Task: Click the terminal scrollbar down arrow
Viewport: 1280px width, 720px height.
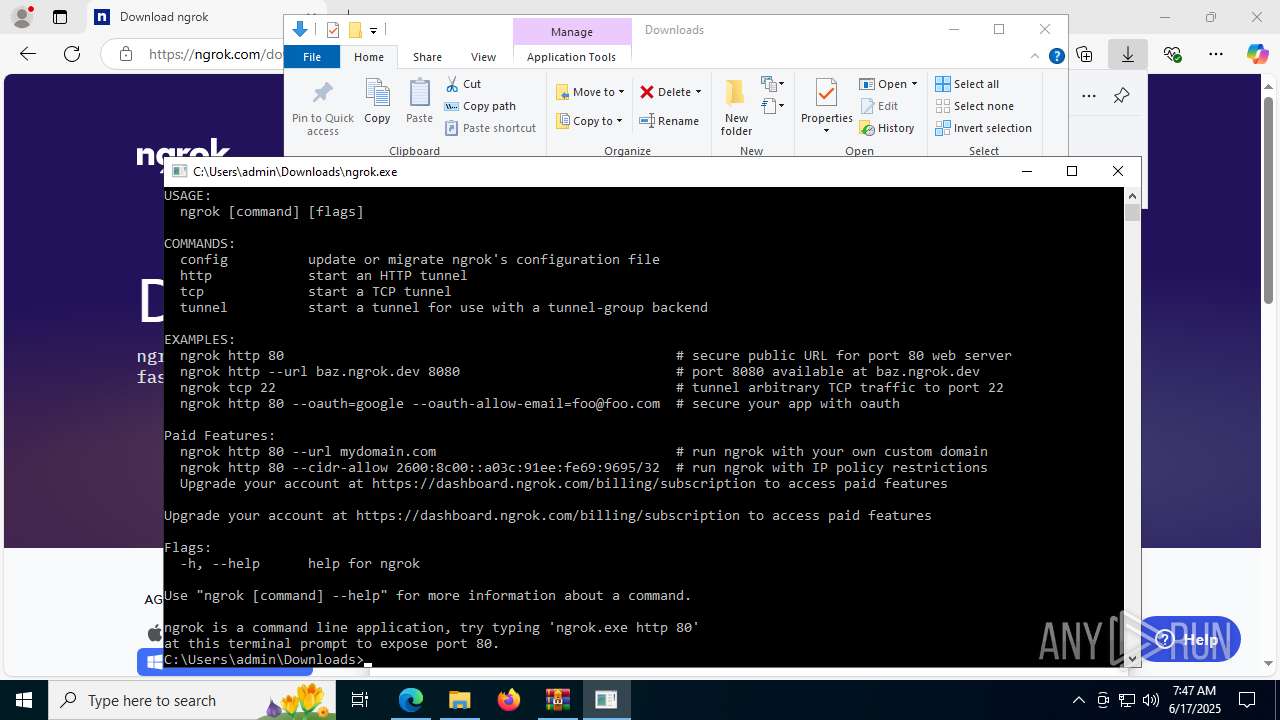Action: [1132, 658]
